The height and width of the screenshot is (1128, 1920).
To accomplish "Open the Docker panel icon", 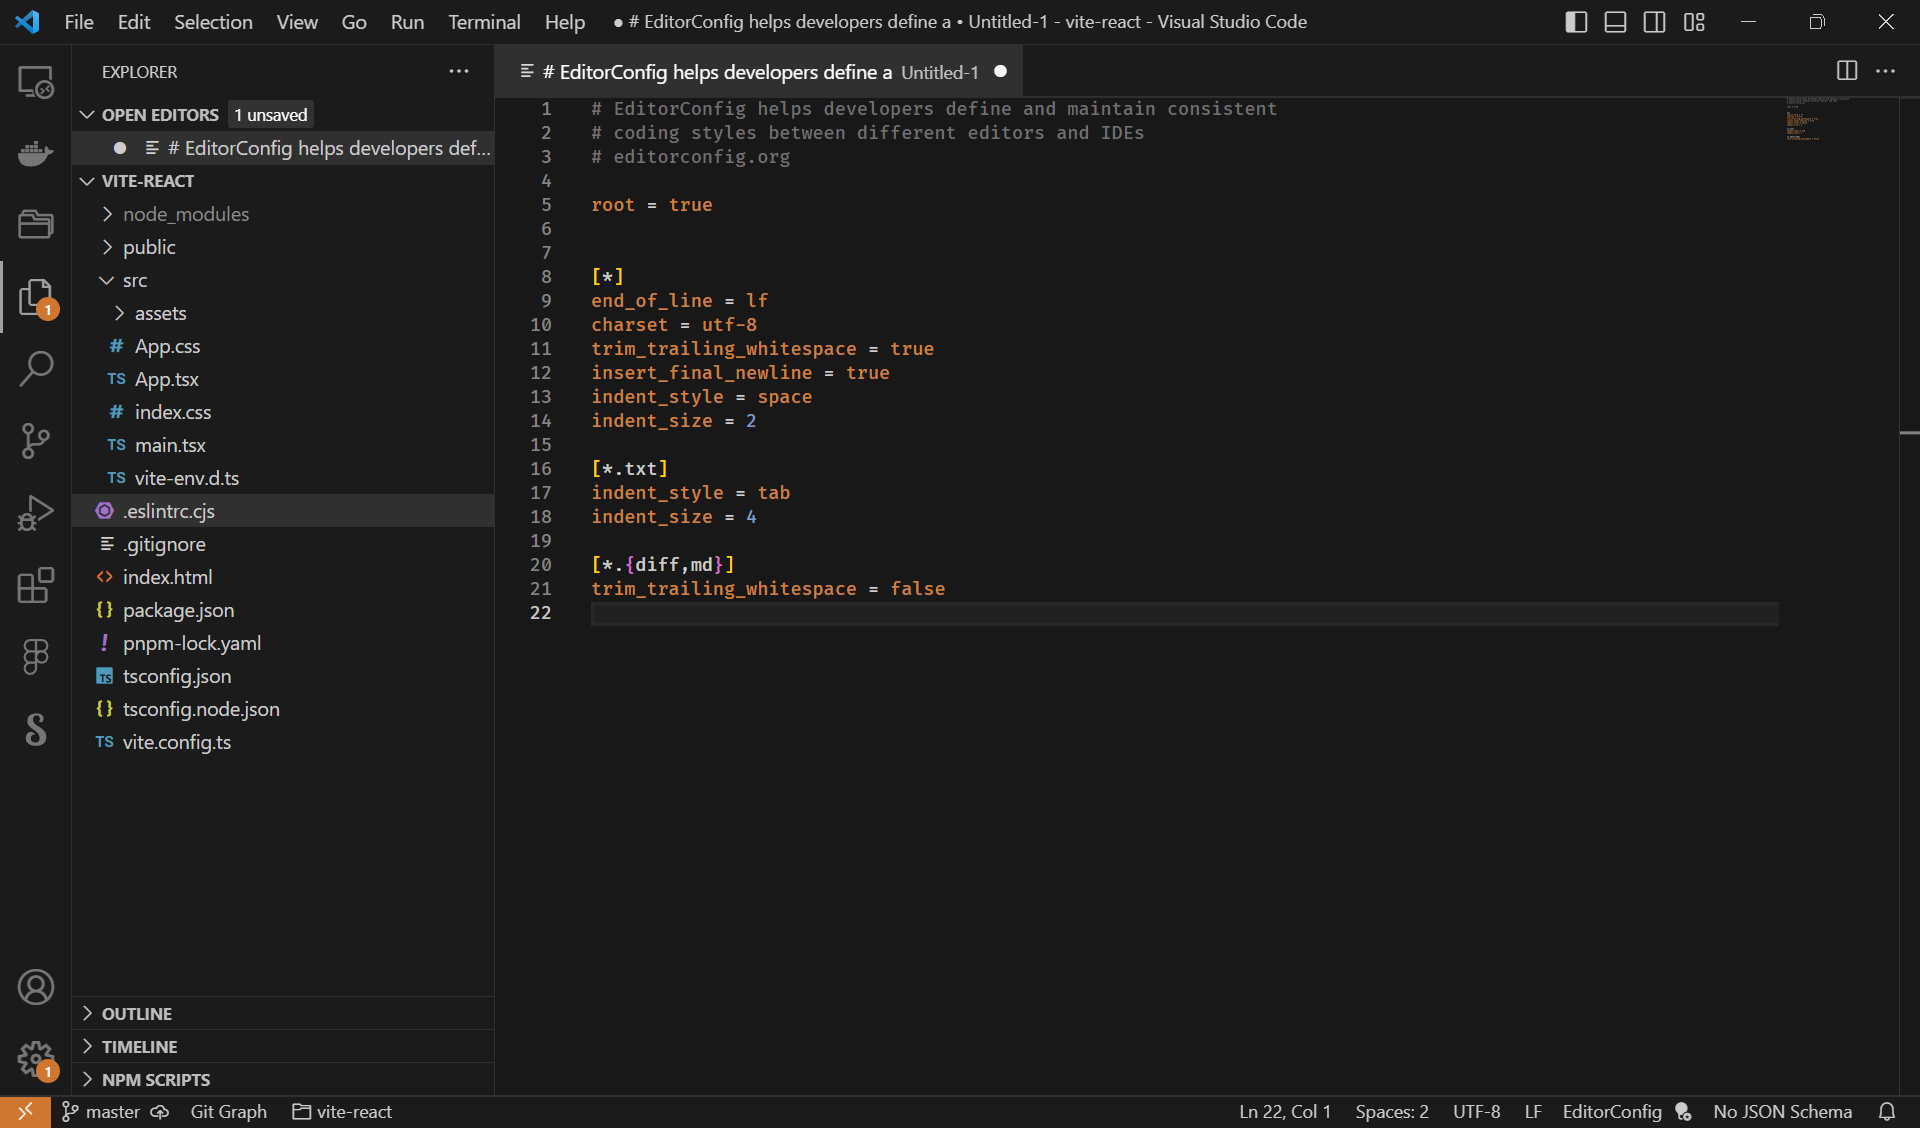I will point(36,153).
